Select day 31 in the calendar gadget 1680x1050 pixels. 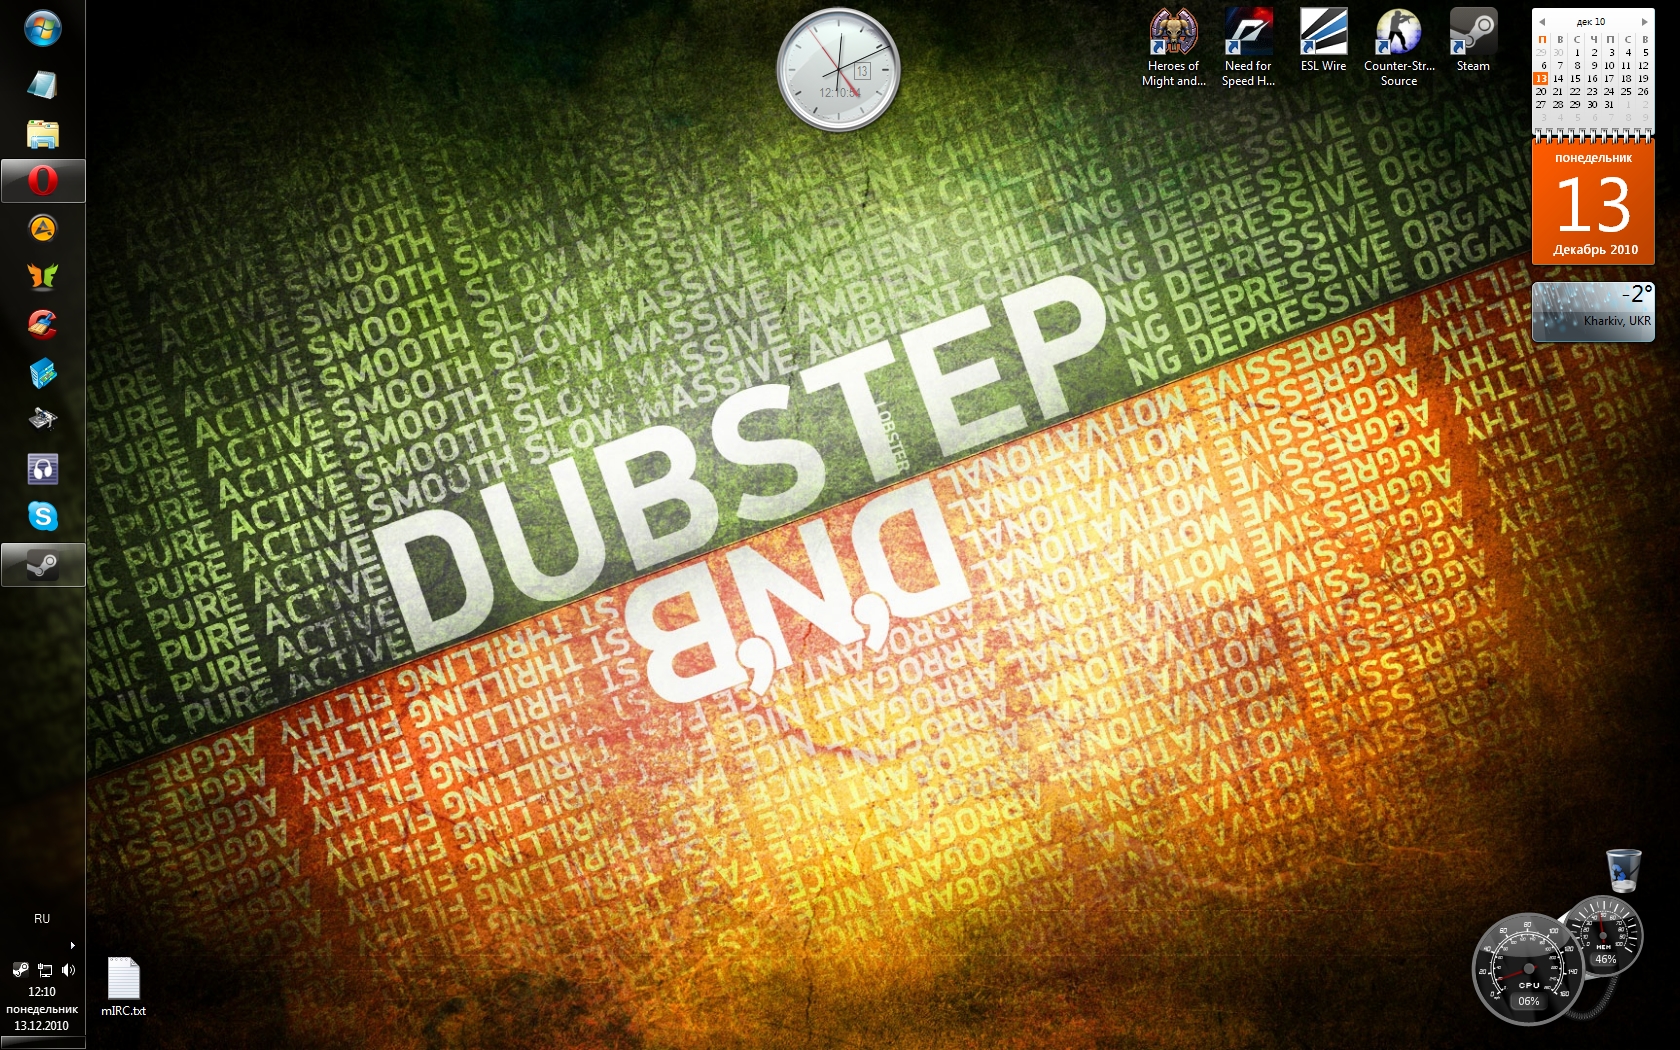(1609, 104)
